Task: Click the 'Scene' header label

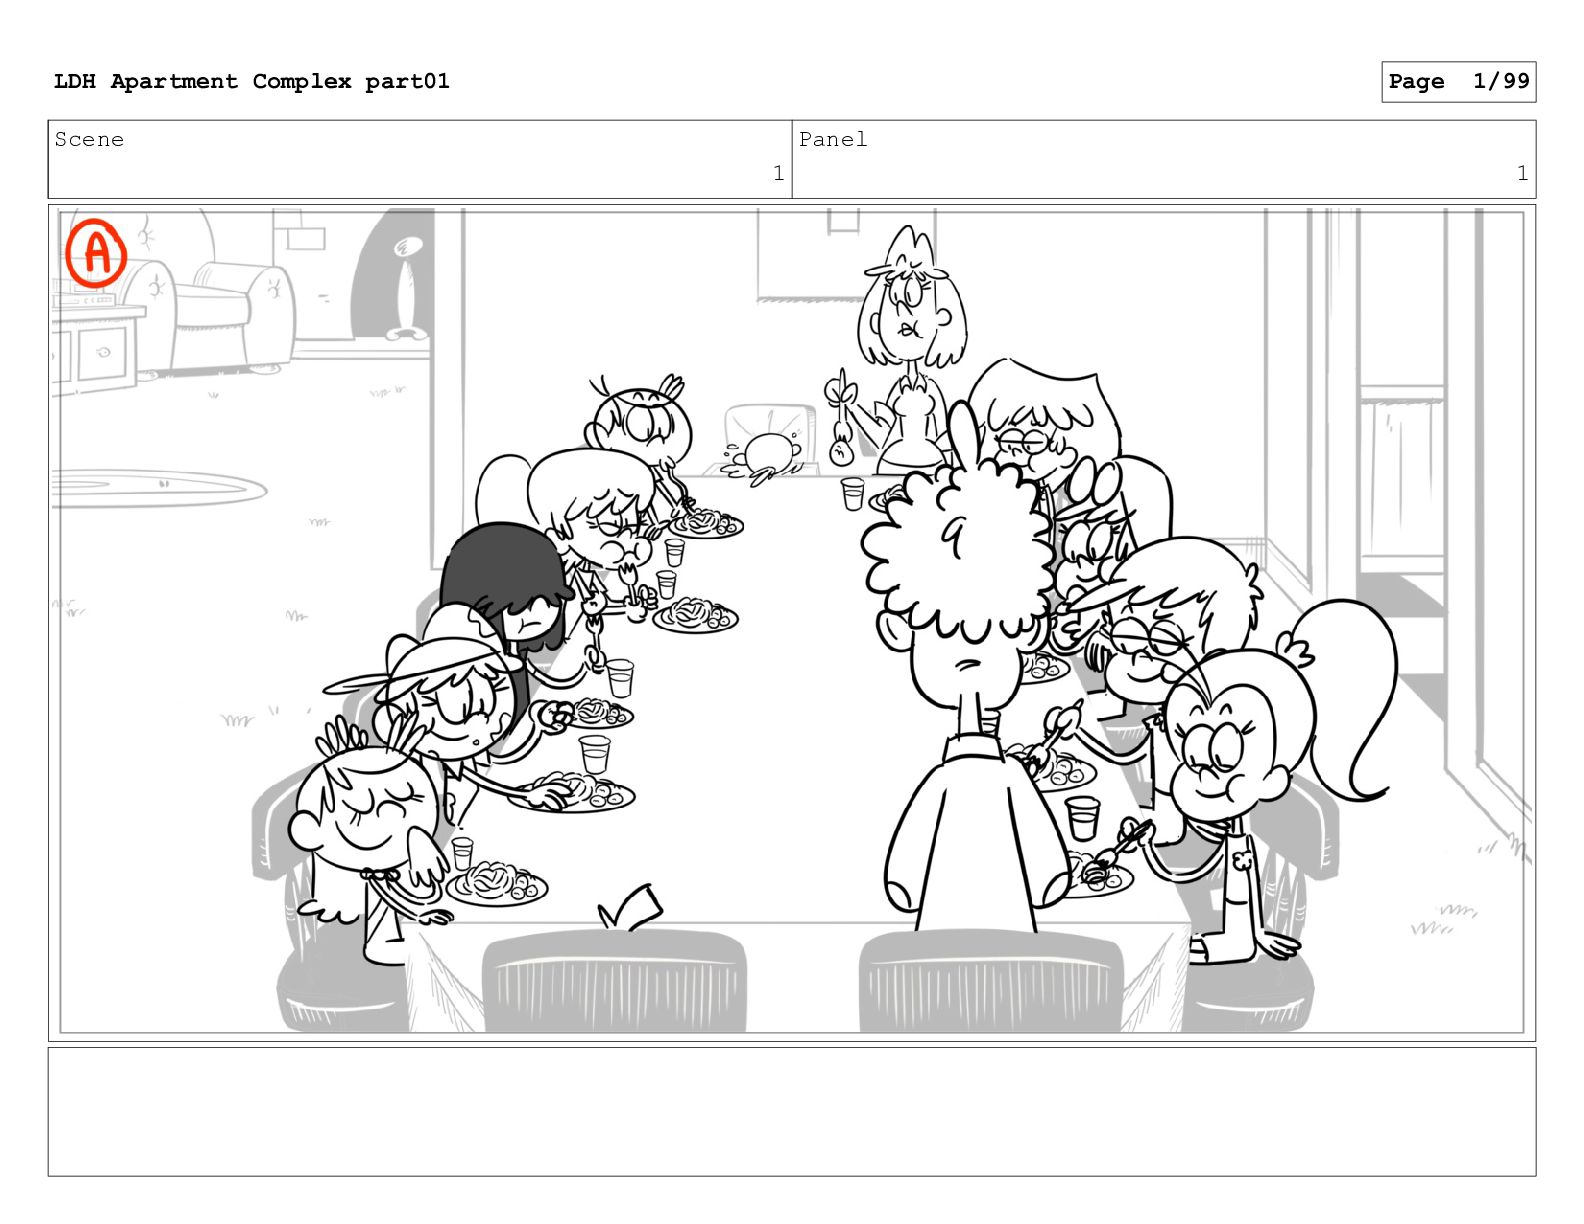Action: coord(89,140)
